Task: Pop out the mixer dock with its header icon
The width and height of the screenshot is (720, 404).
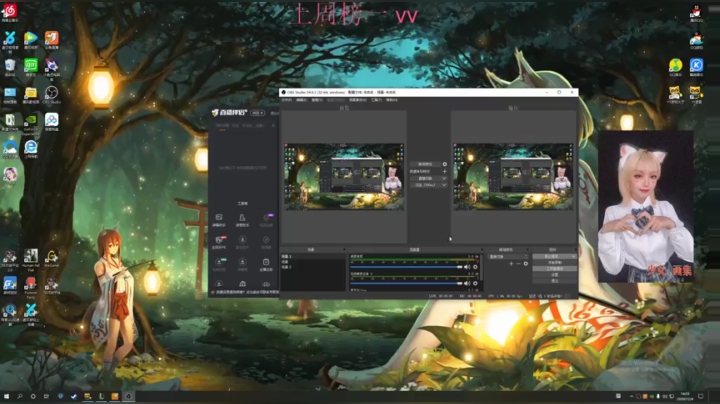Action: tap(482, 249)
